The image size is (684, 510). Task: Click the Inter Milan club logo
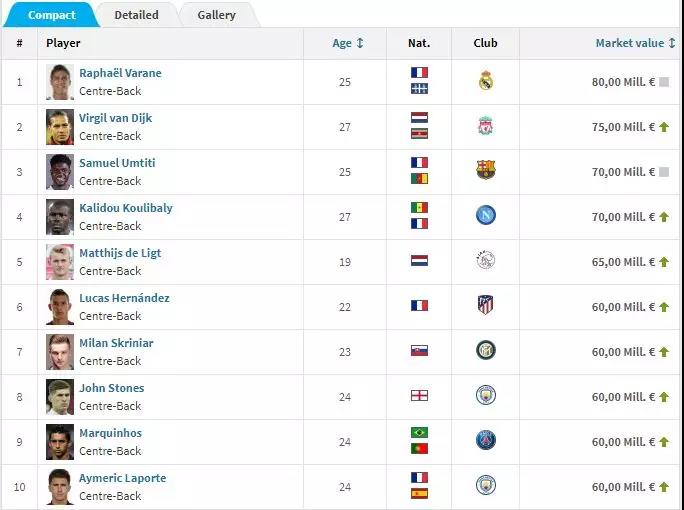point(486,351)
